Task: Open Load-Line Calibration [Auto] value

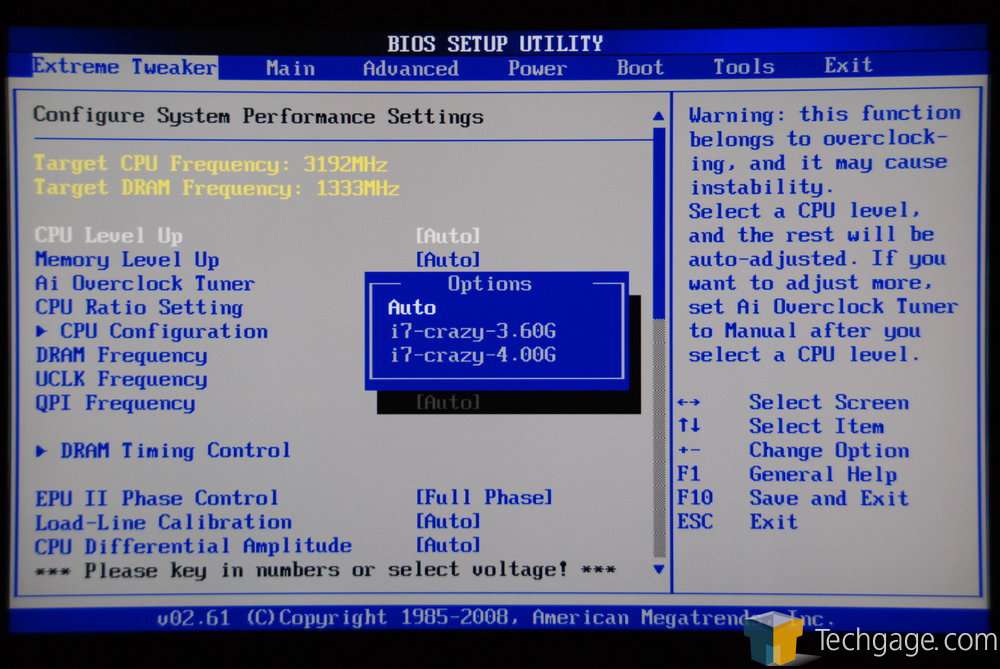Action: [x=448, y=522]
